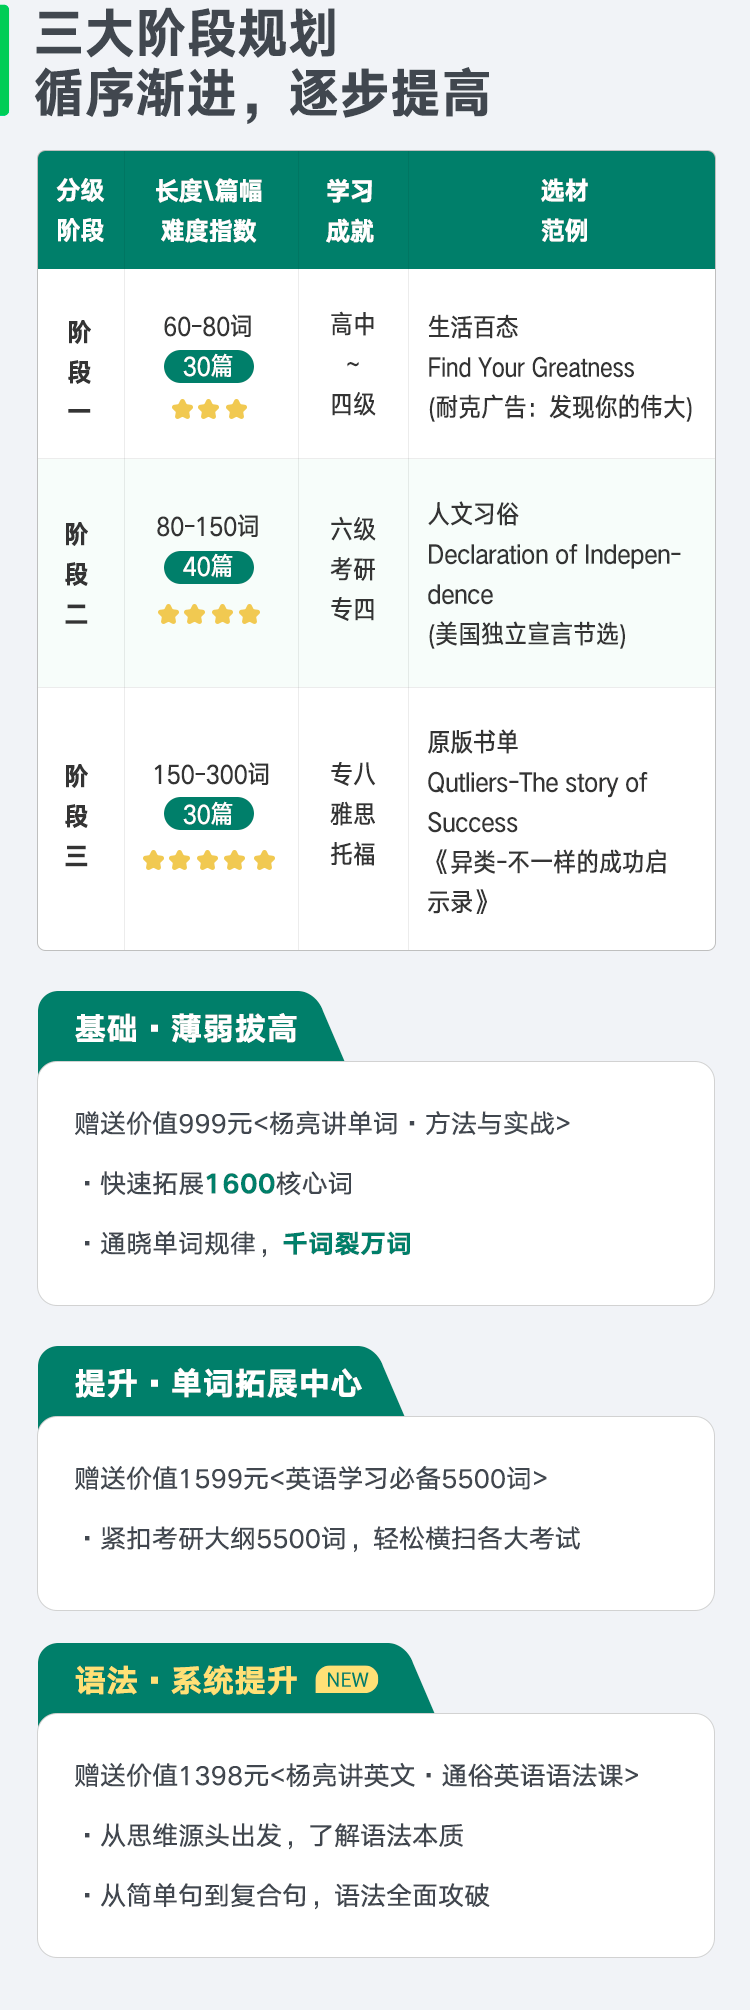This screenshot has height=2010, width=750.
Task: Click the green accent bar beside the title
Action: (4, 58)
